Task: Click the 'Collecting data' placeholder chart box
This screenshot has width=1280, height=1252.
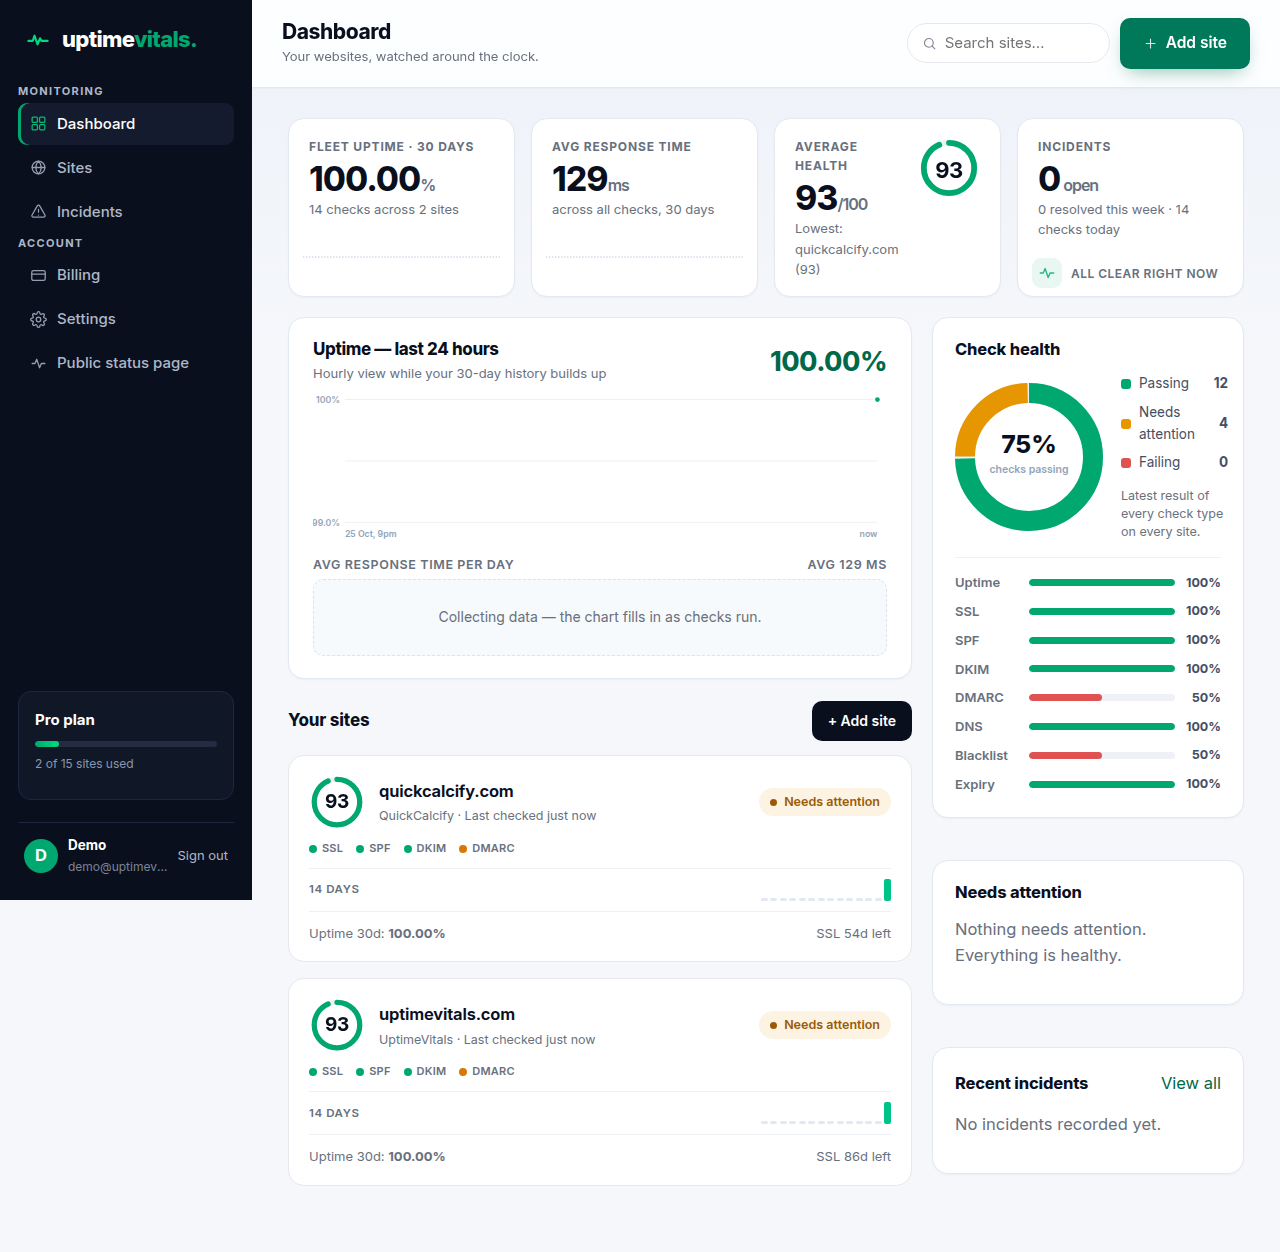Action: (600, 618)
